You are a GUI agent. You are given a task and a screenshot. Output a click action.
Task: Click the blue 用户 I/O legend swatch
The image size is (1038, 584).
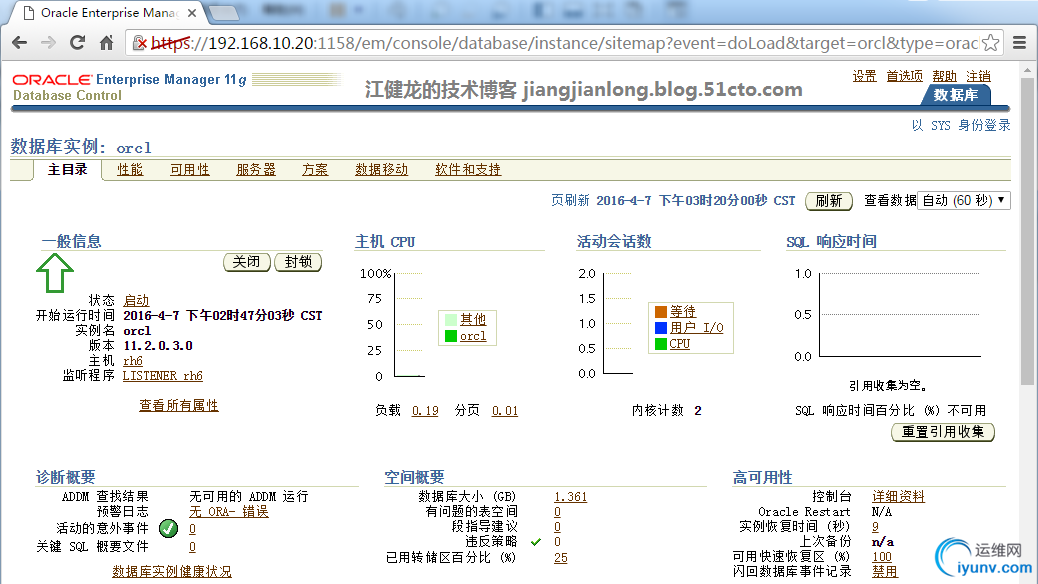tap(660, 328)
